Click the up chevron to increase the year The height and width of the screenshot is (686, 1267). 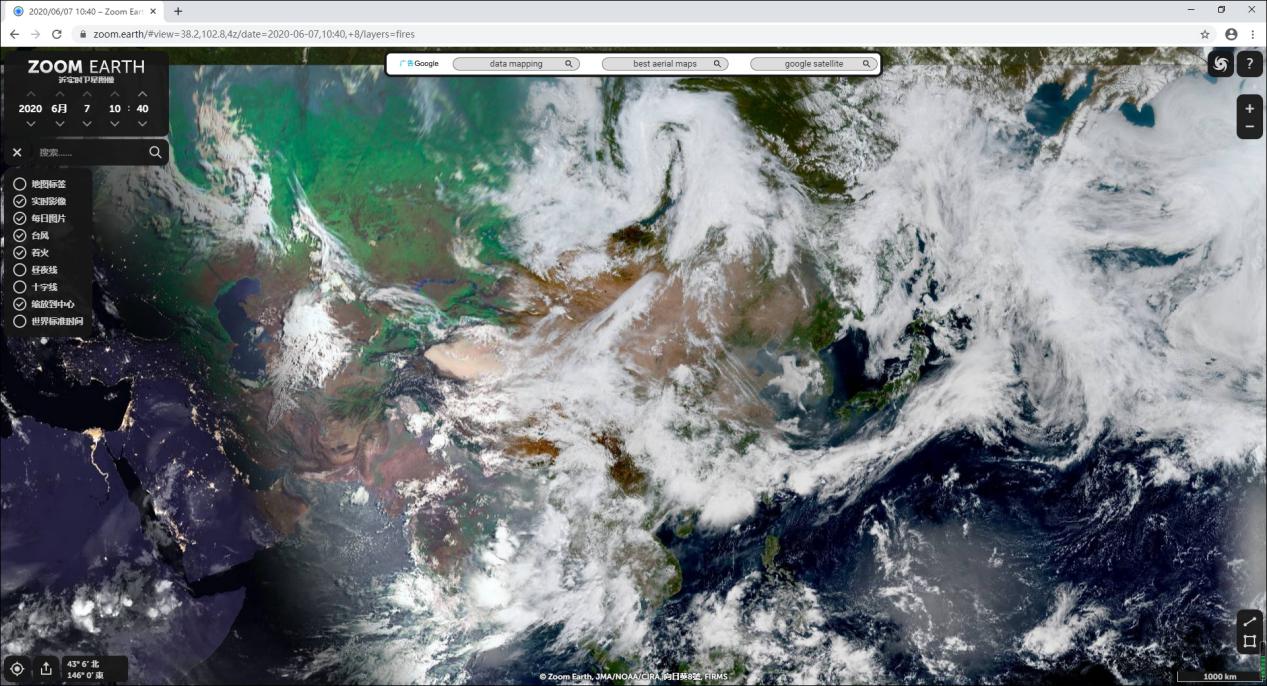pyautogui.click(x=30, y=92)
